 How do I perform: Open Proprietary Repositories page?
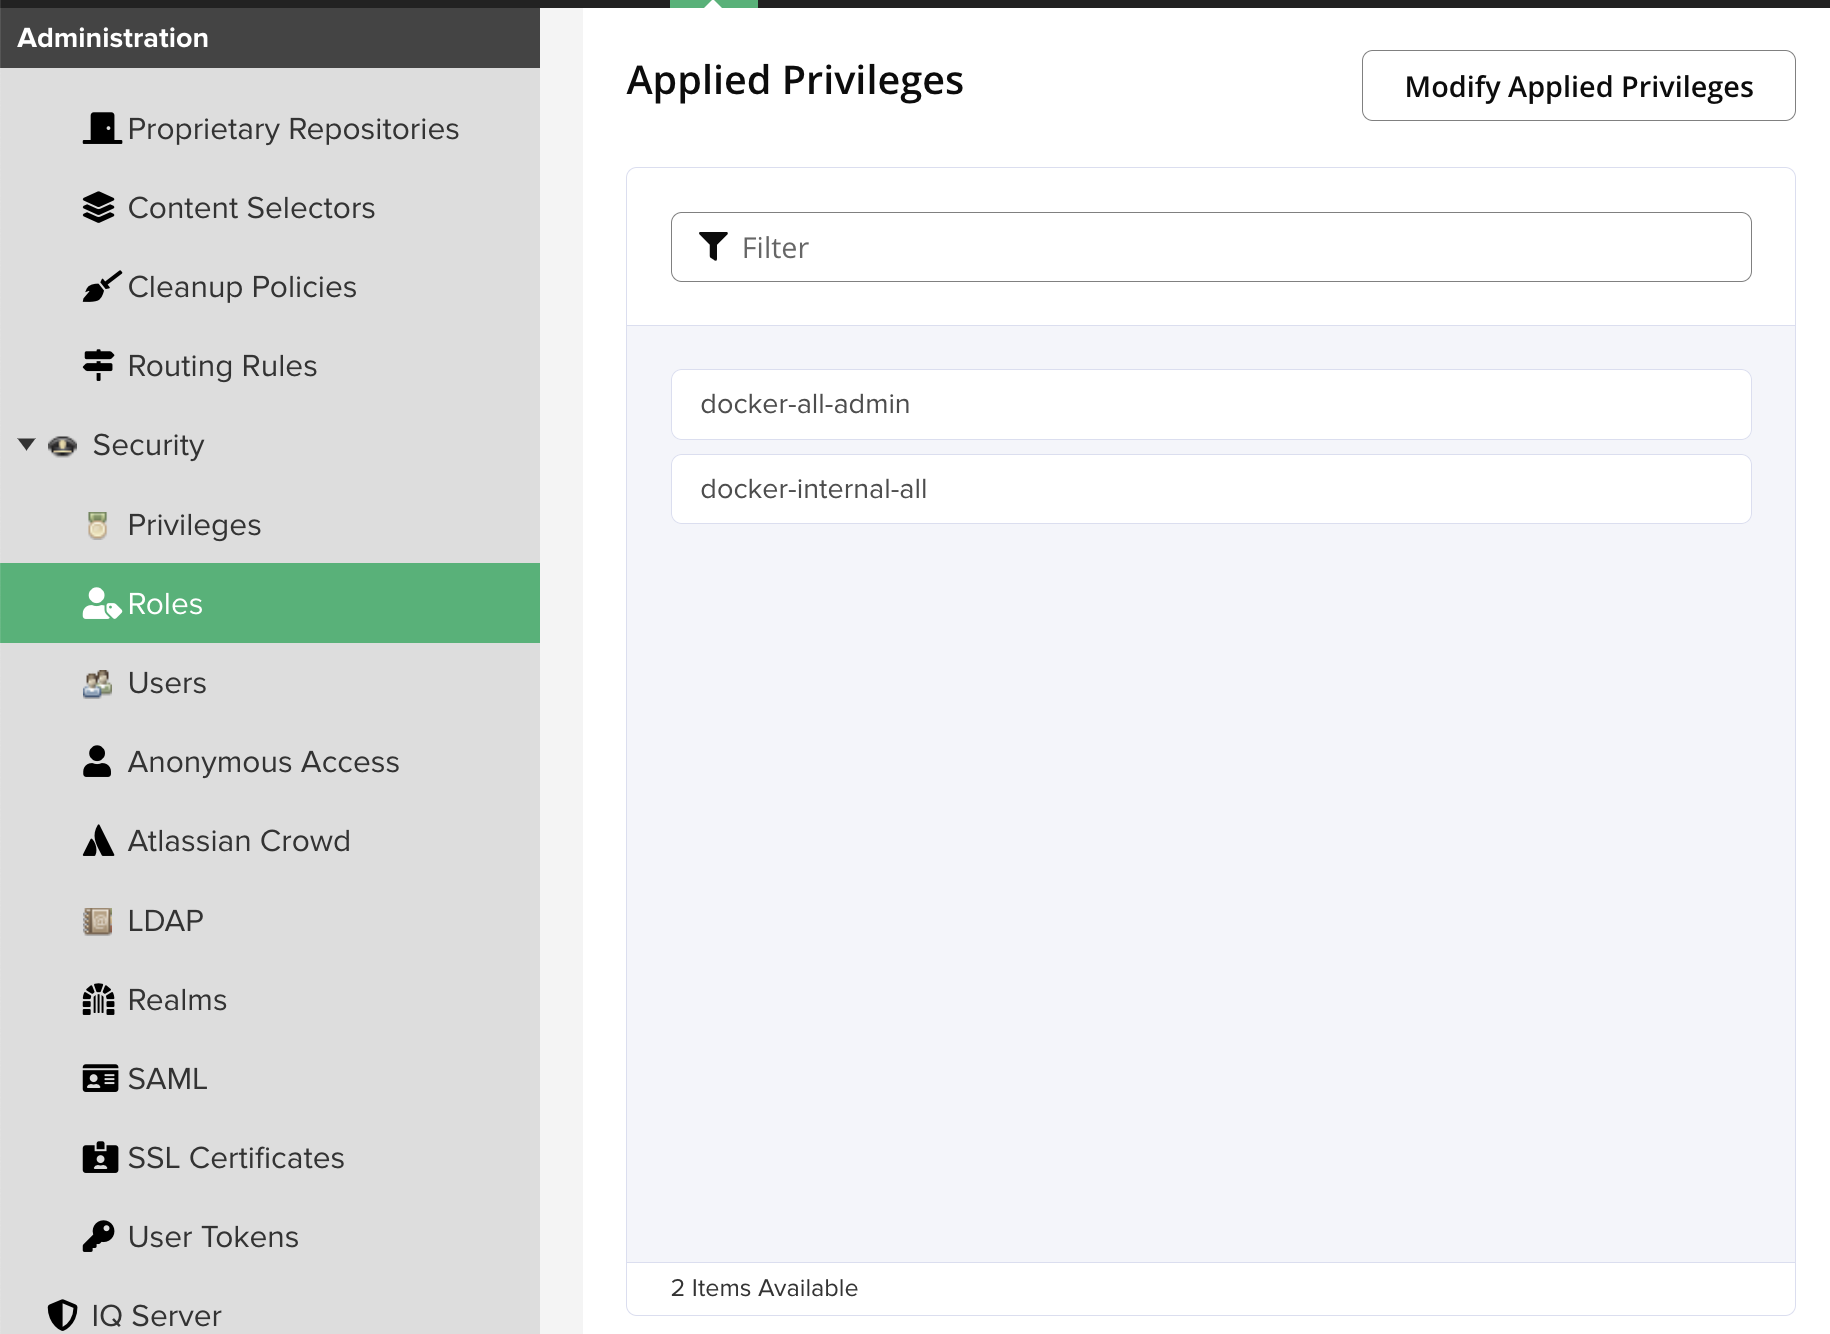[293, 128]
